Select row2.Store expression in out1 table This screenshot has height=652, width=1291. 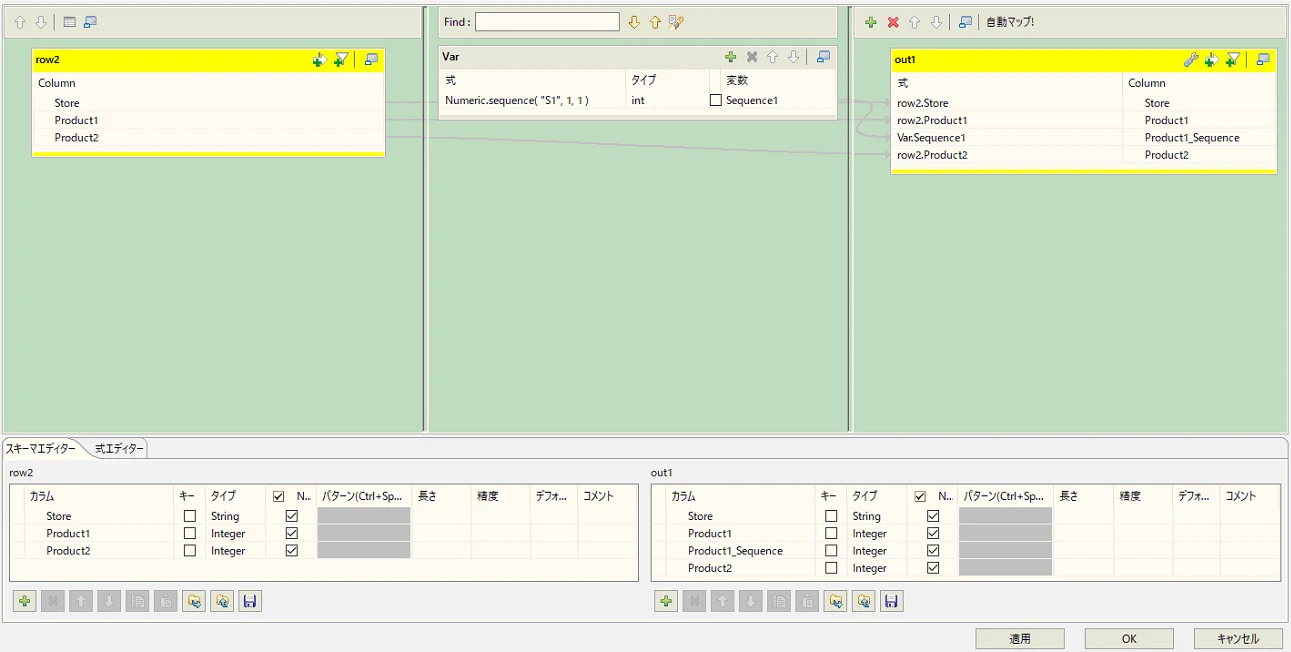[923, 103]
